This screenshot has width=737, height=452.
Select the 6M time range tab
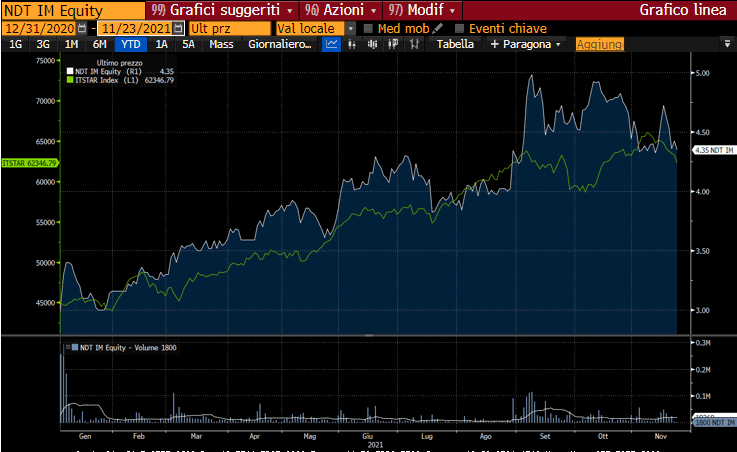(x=100, y=44)
